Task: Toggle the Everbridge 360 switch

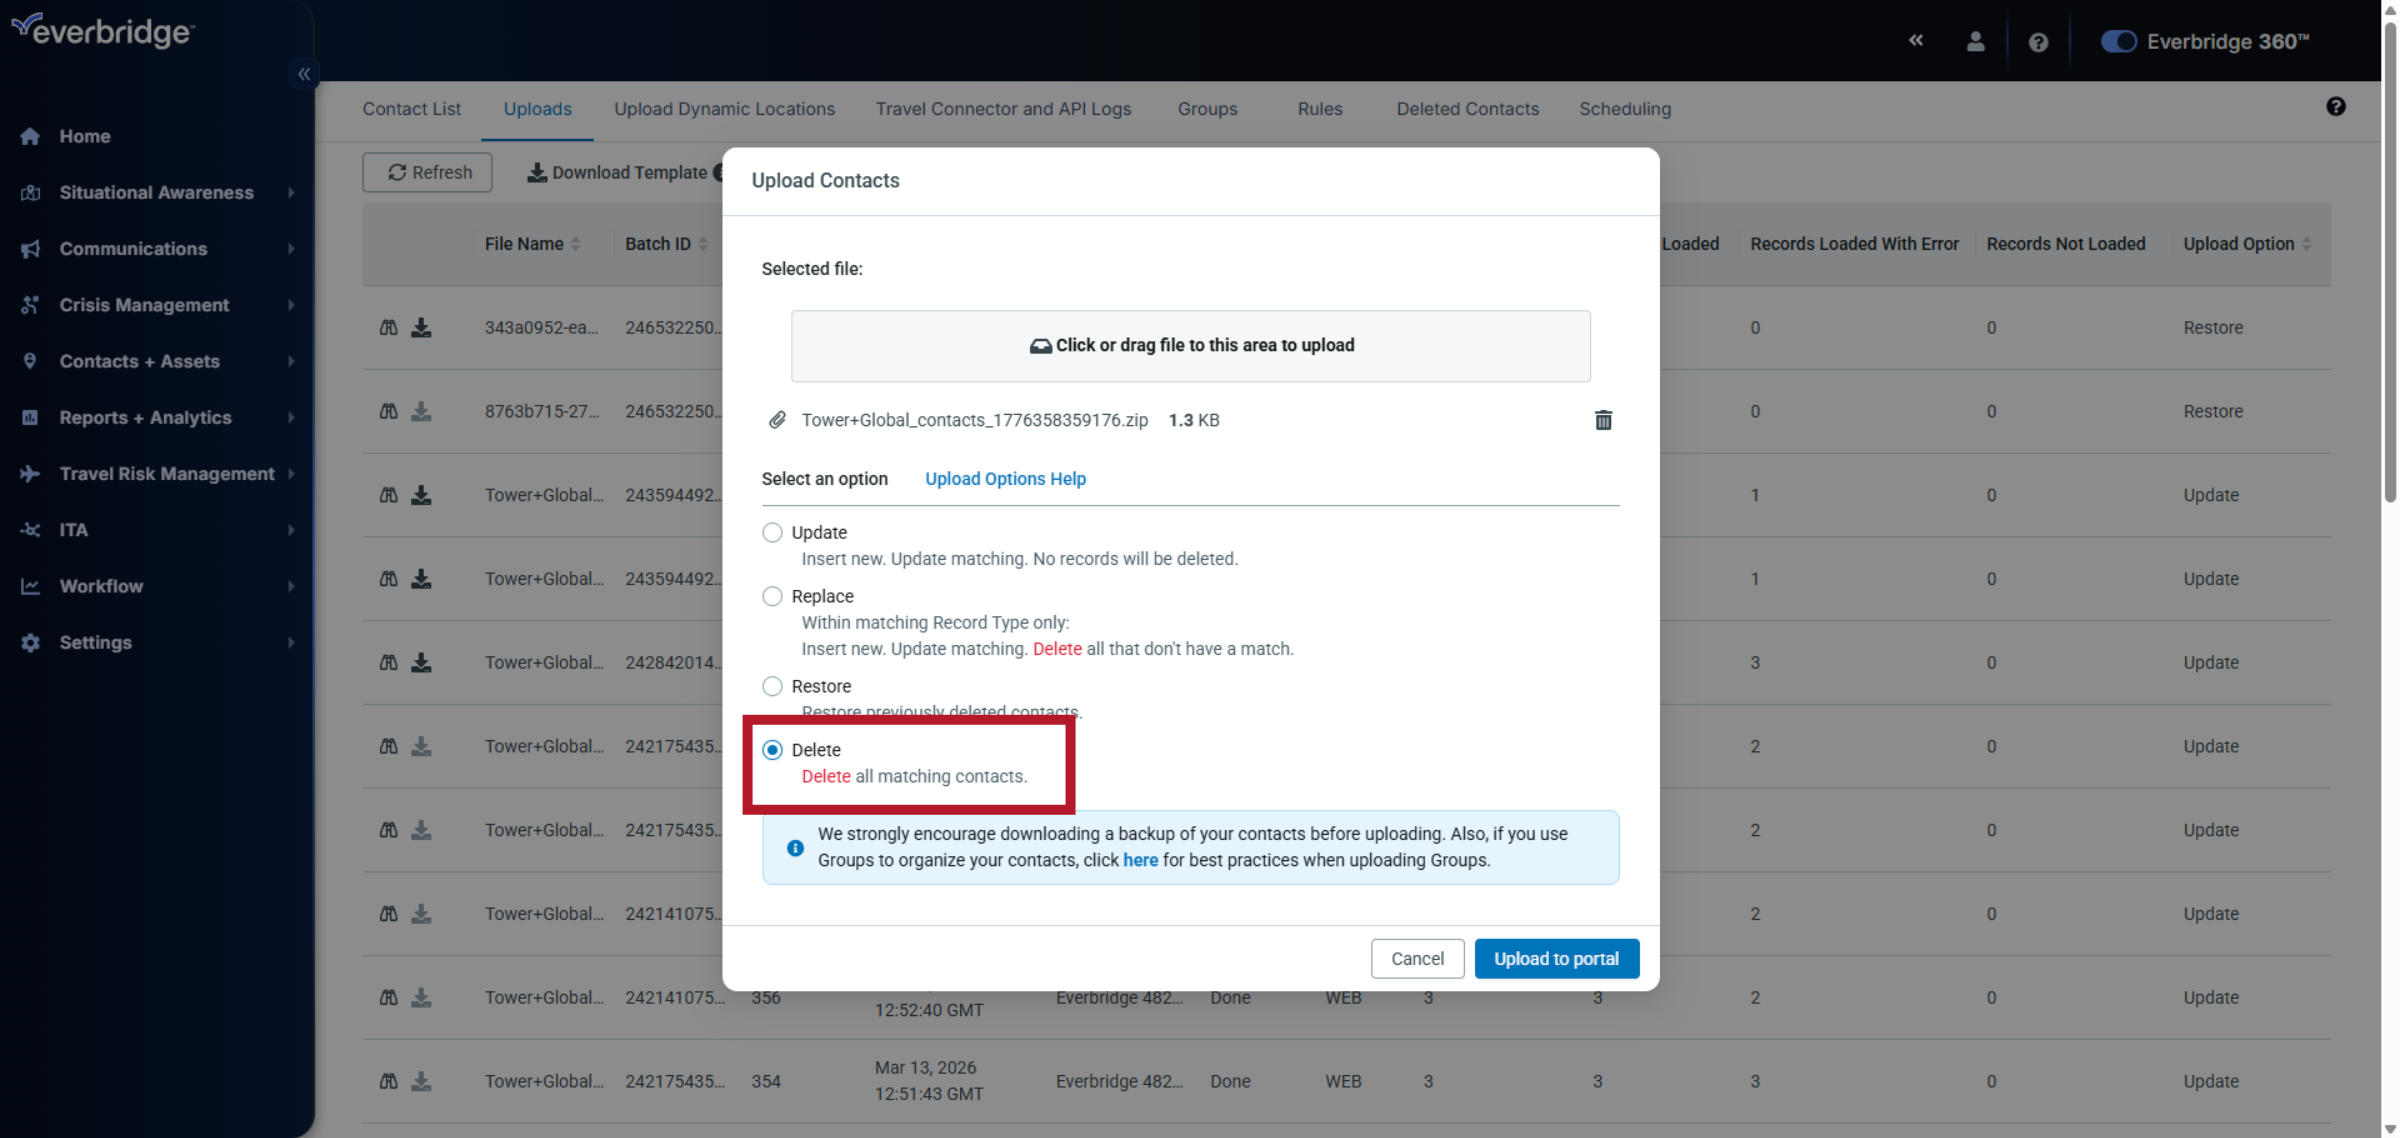Action: tap(2118, 41)
